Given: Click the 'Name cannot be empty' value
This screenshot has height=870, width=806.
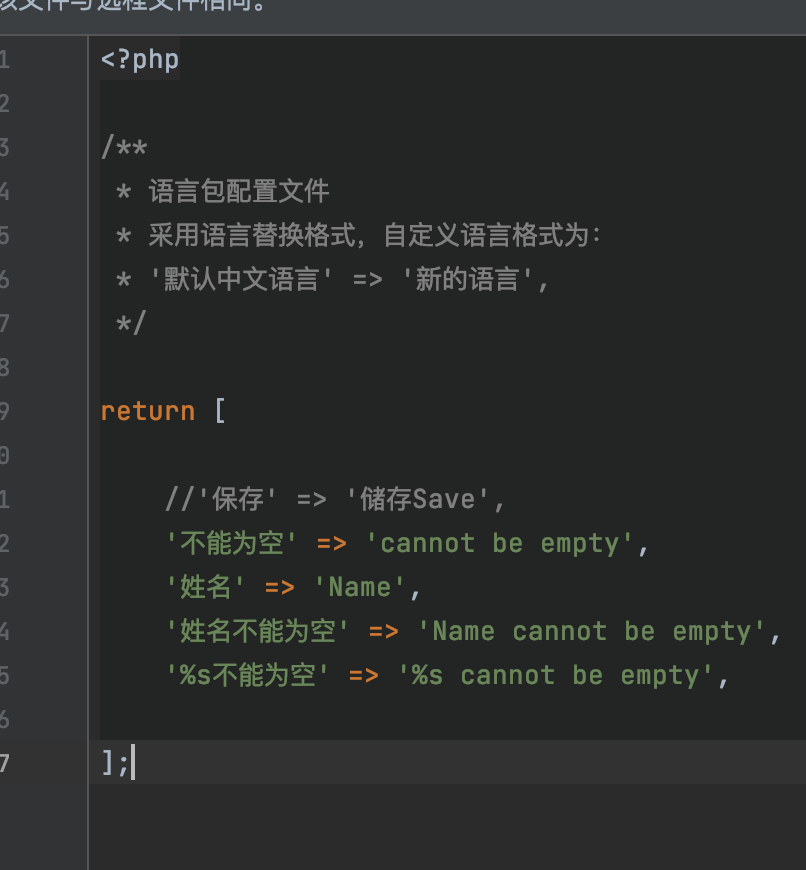Looking at the screenshot, I should (591, 631).
